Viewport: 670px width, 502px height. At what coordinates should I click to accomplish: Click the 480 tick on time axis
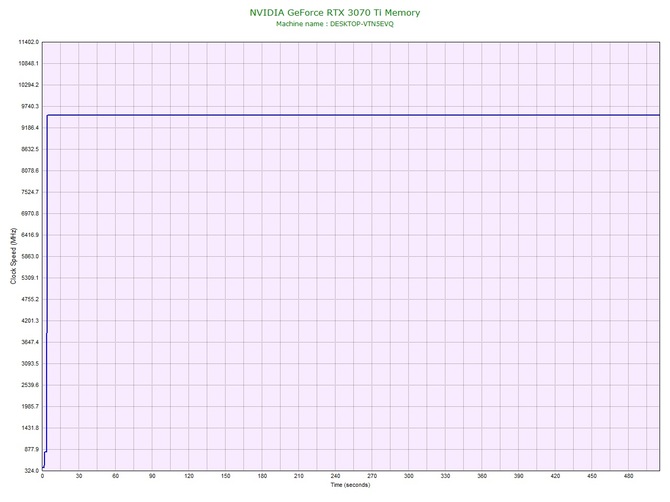(629, 476)
